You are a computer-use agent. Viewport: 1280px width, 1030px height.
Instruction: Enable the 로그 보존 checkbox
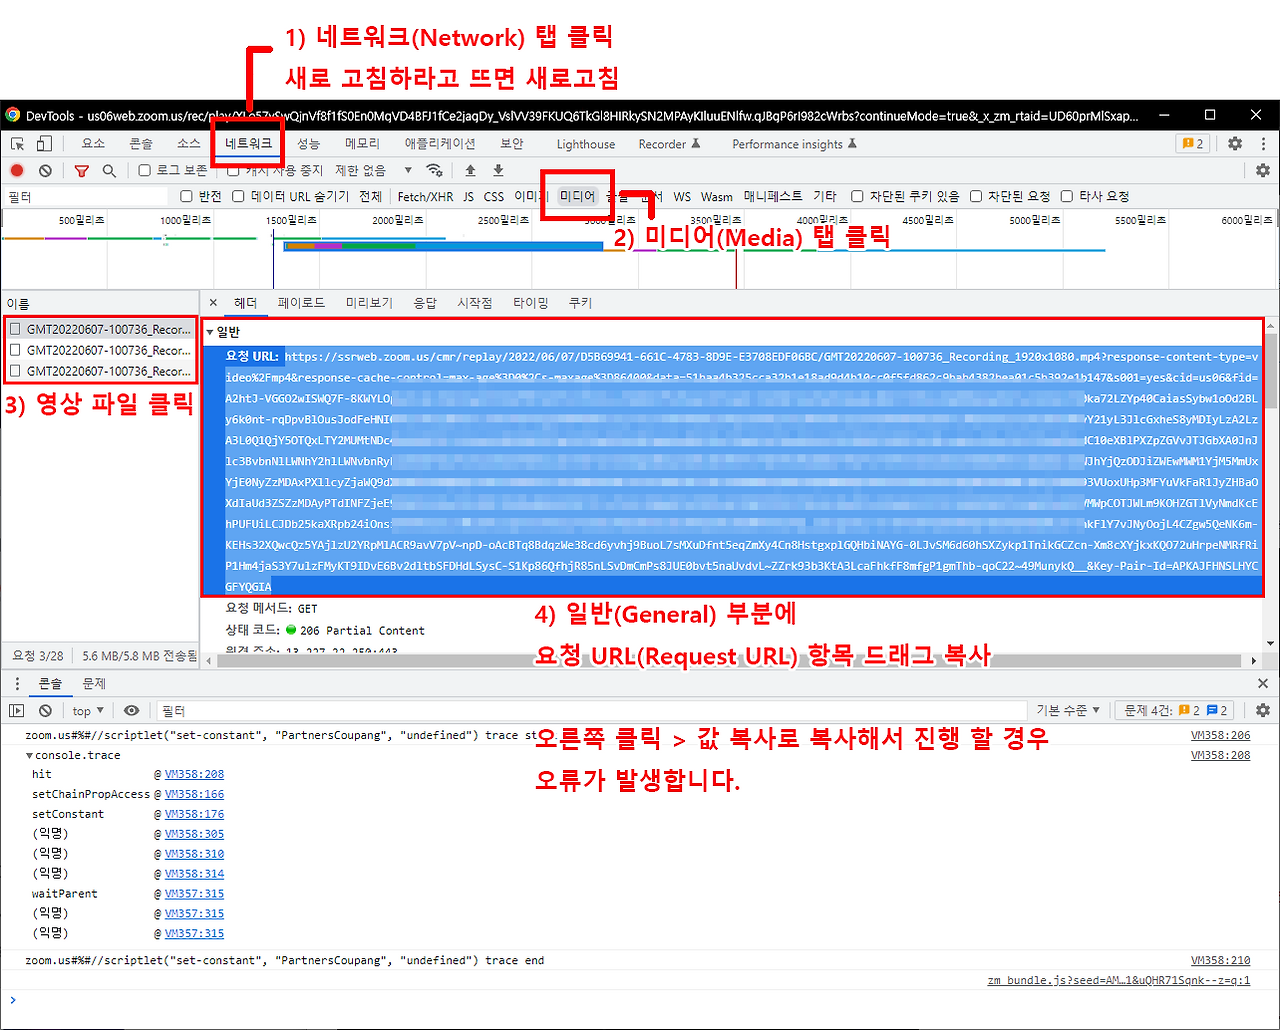(x=144, y=170)
